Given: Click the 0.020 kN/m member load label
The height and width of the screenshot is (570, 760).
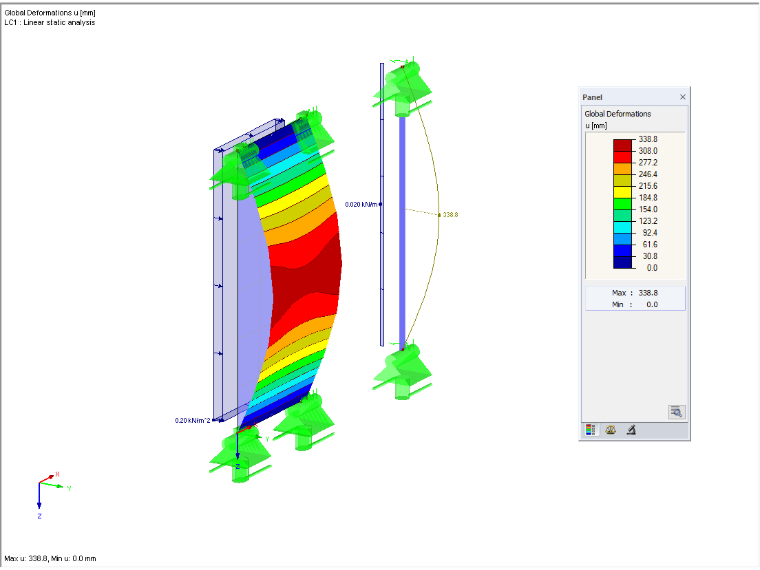Looking at the screenshot, I should 361,205.
